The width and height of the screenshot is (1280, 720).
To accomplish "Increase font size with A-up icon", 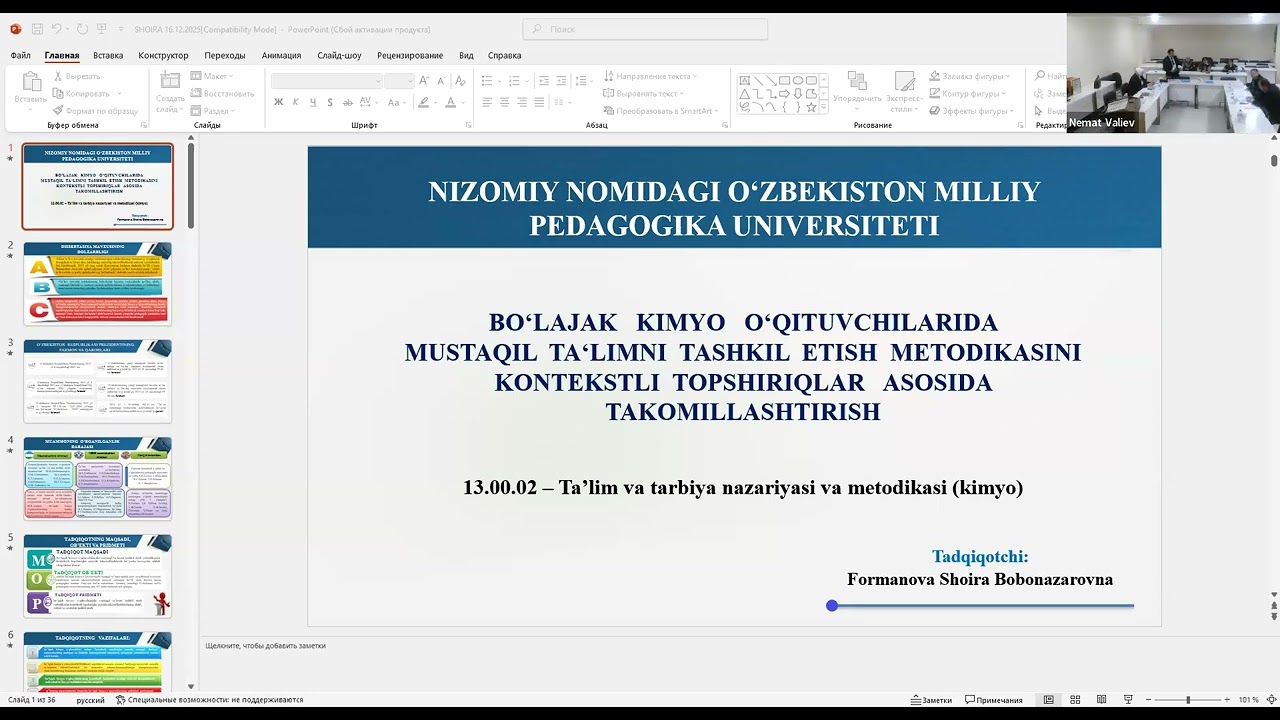I will [x=424, y=81].
